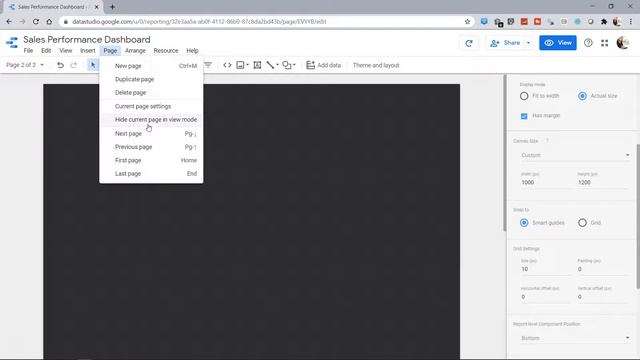
Task: Click the browser home icon
Action: (49, 22)
